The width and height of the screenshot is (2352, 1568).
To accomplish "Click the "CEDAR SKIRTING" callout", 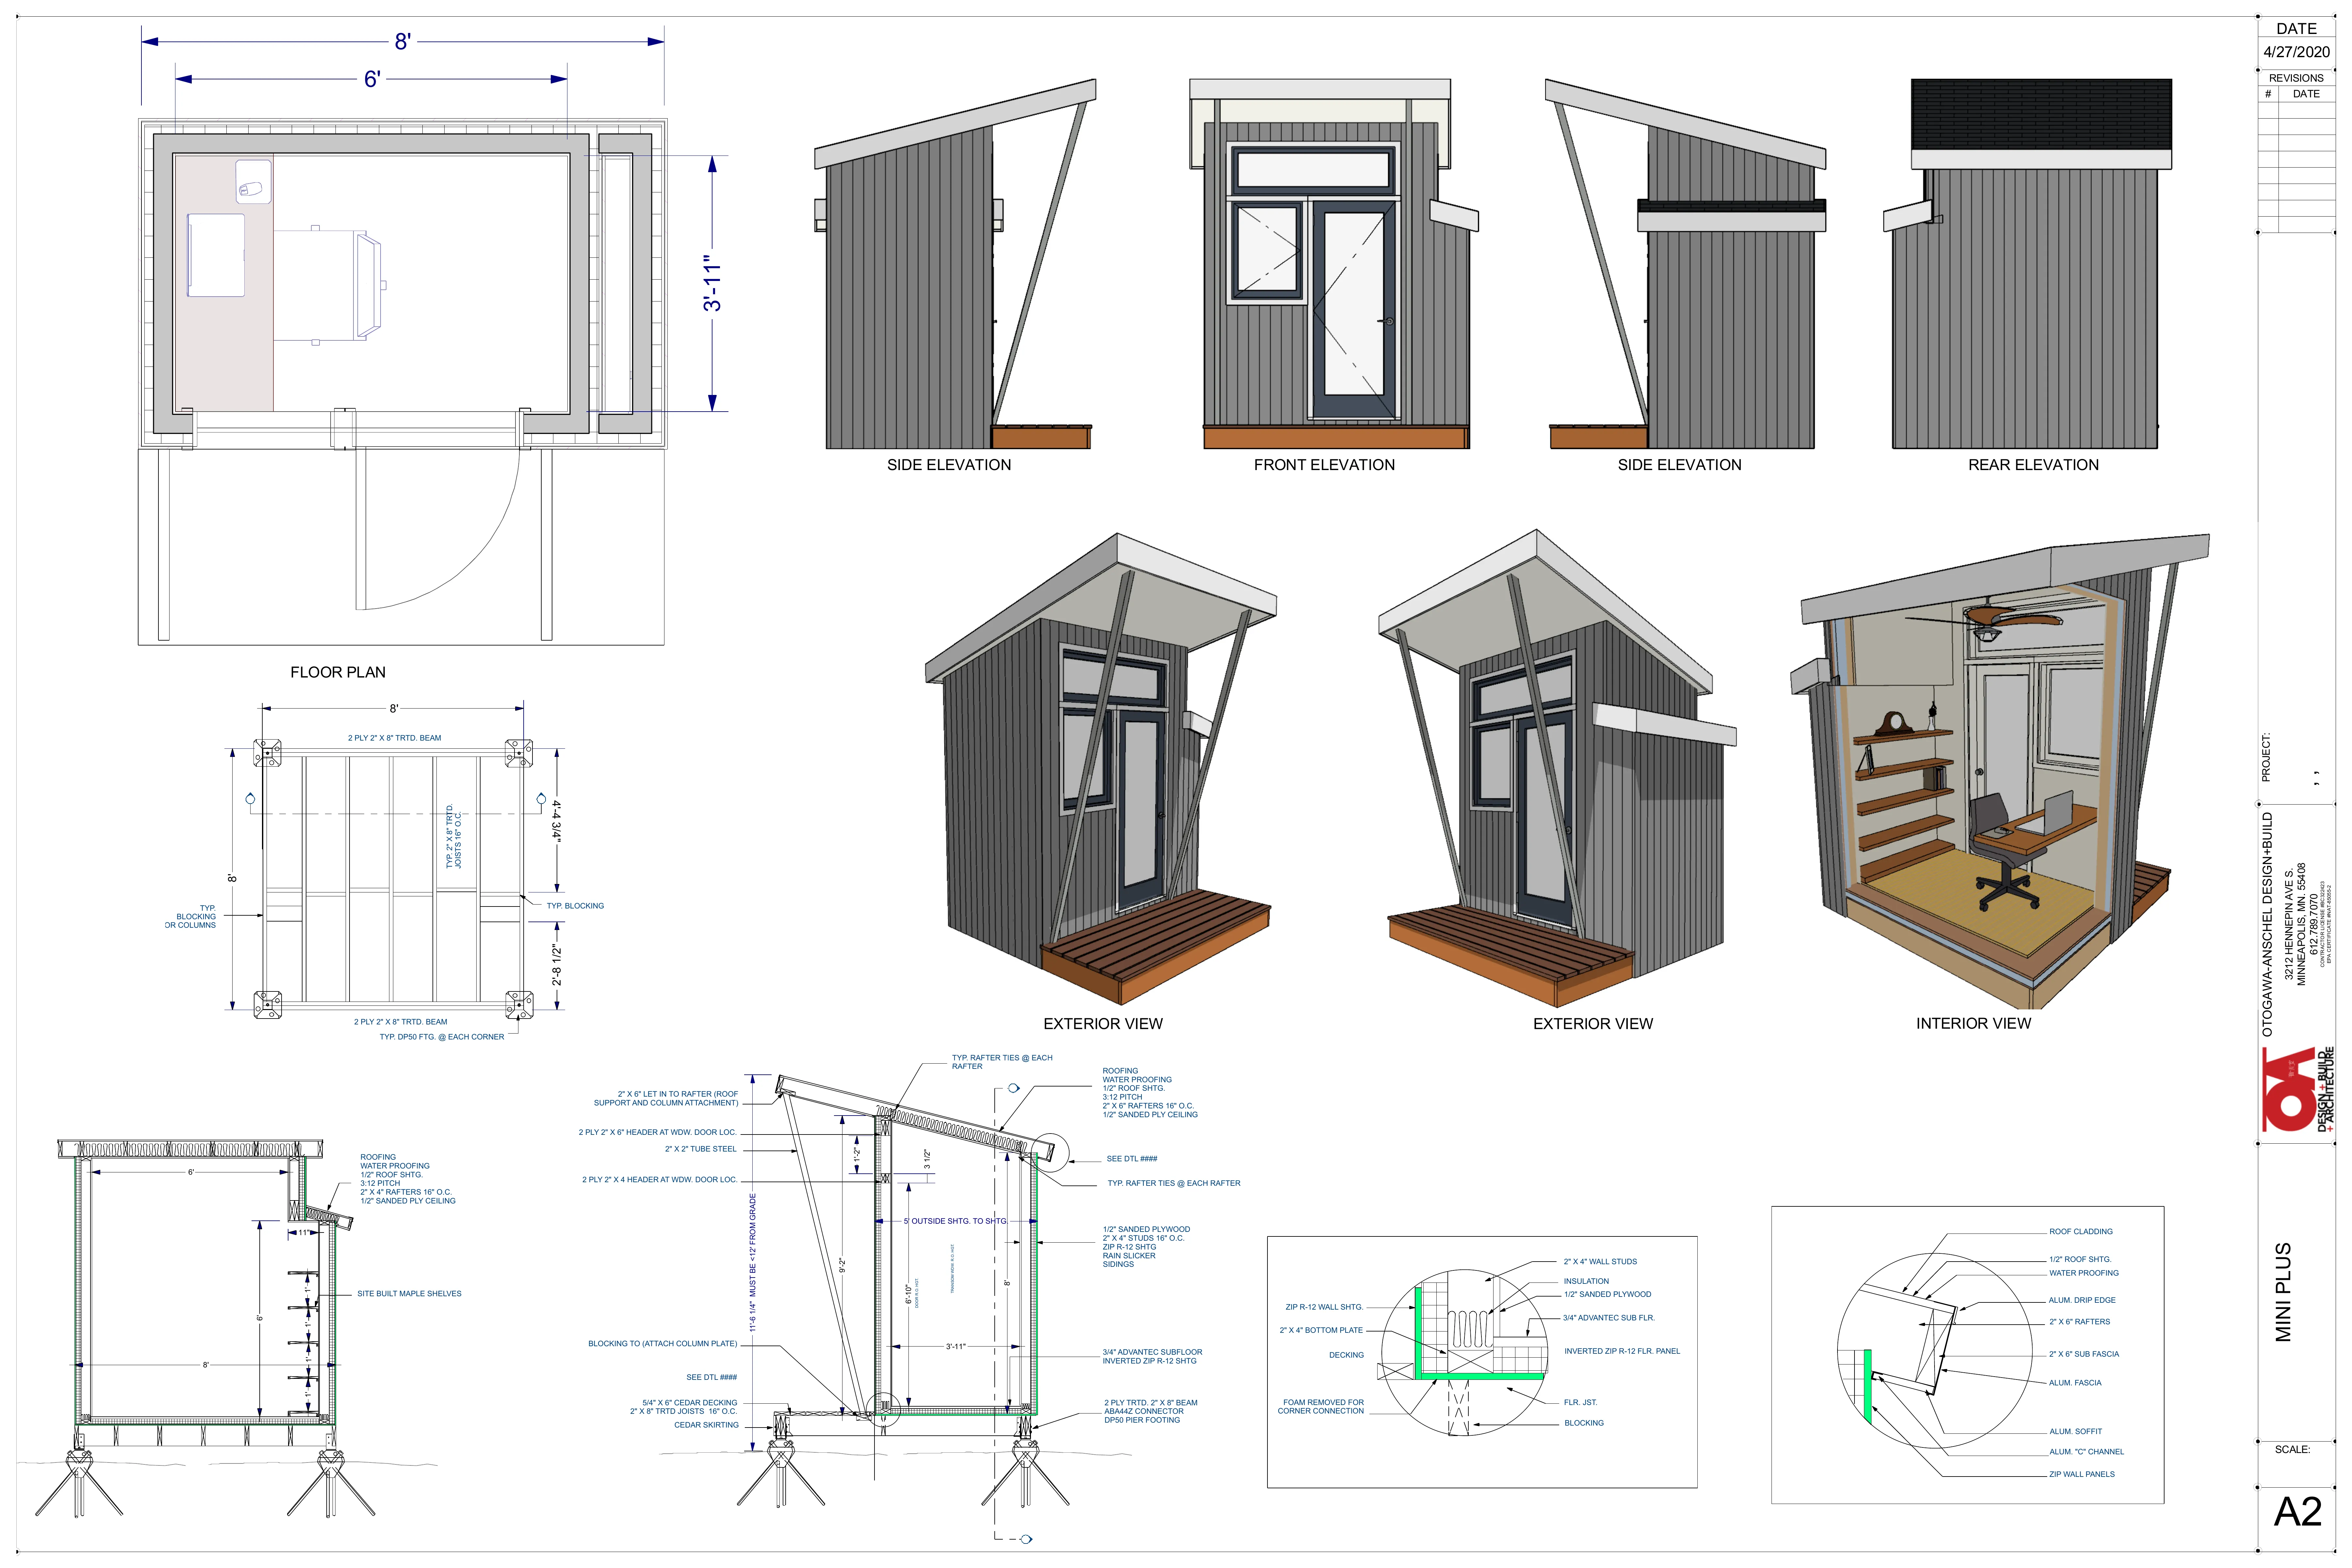I will click(x=706, y=1425).
